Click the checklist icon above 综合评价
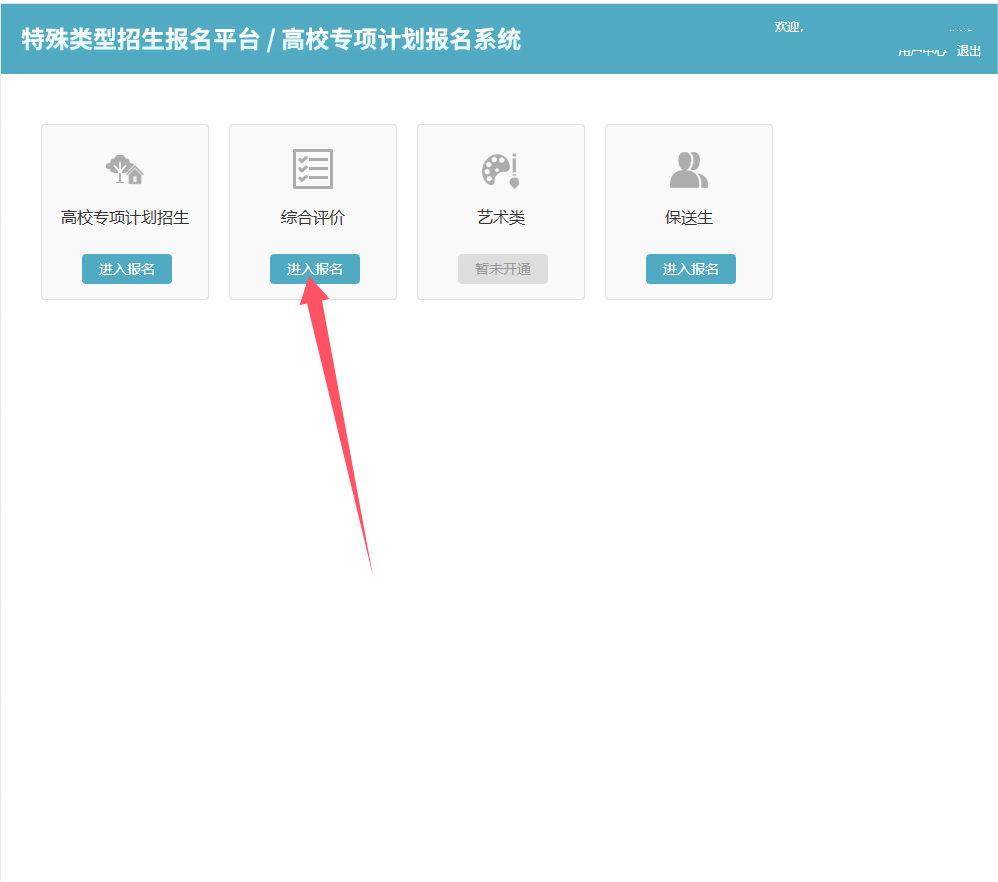This screenshot has width=998, height=882. (312, 169)
